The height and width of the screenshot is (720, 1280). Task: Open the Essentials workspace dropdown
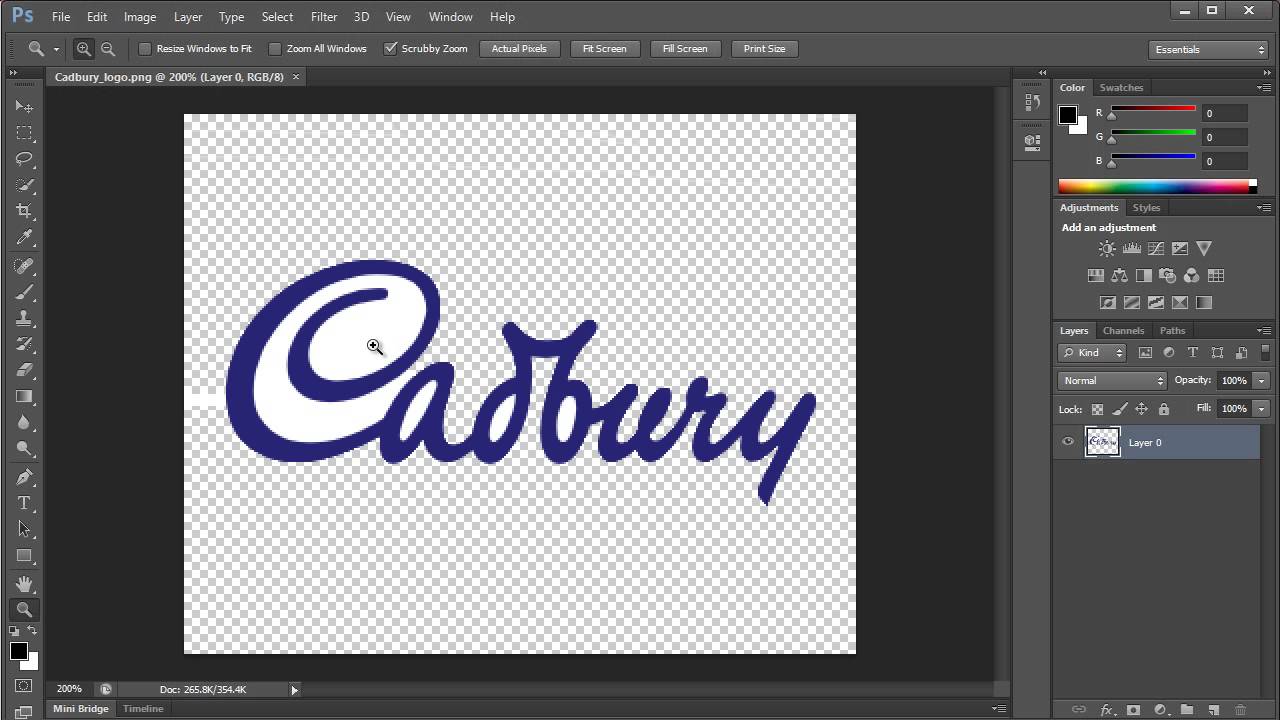point(1210,49)
